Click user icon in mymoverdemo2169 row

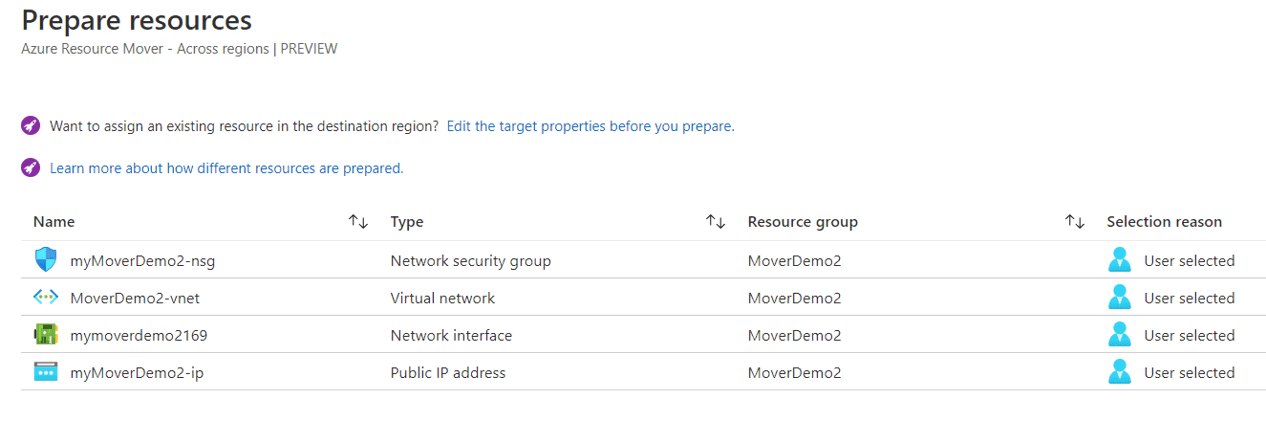(1119, 335)
